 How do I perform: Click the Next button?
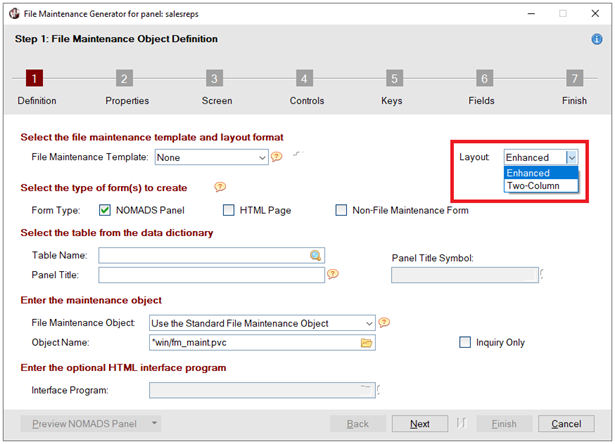(420, 424)
